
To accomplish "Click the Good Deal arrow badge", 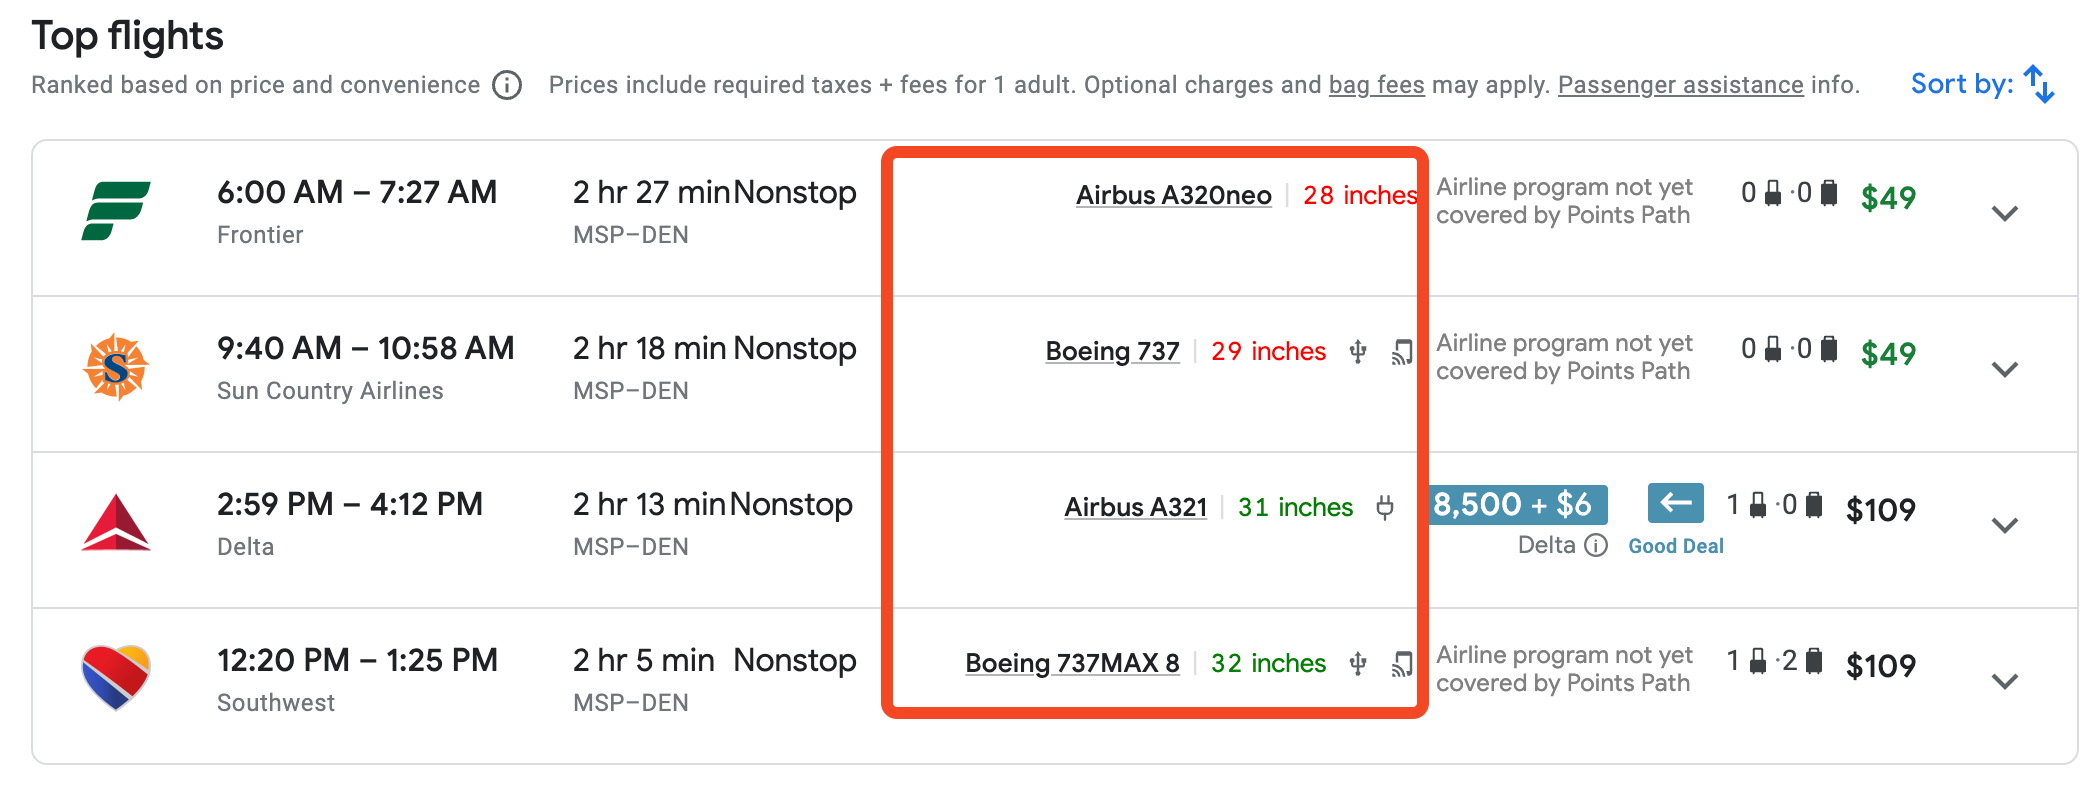I will click(x=1676, y=503).
